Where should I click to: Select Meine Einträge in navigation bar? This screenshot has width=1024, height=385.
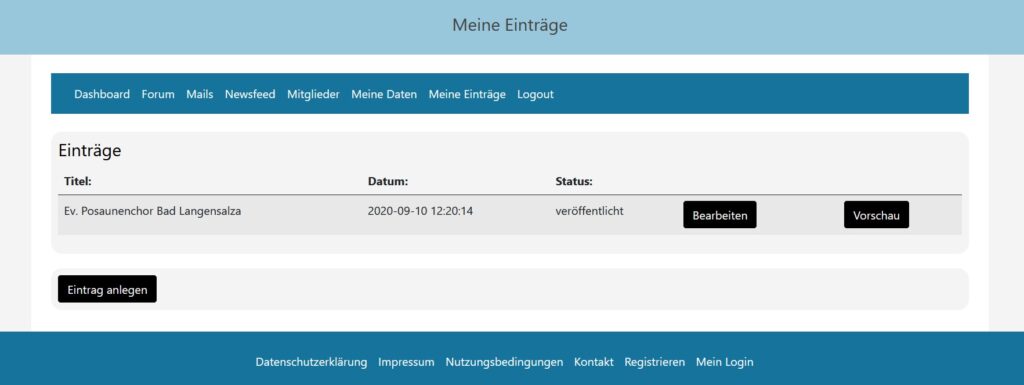point(467,94)
